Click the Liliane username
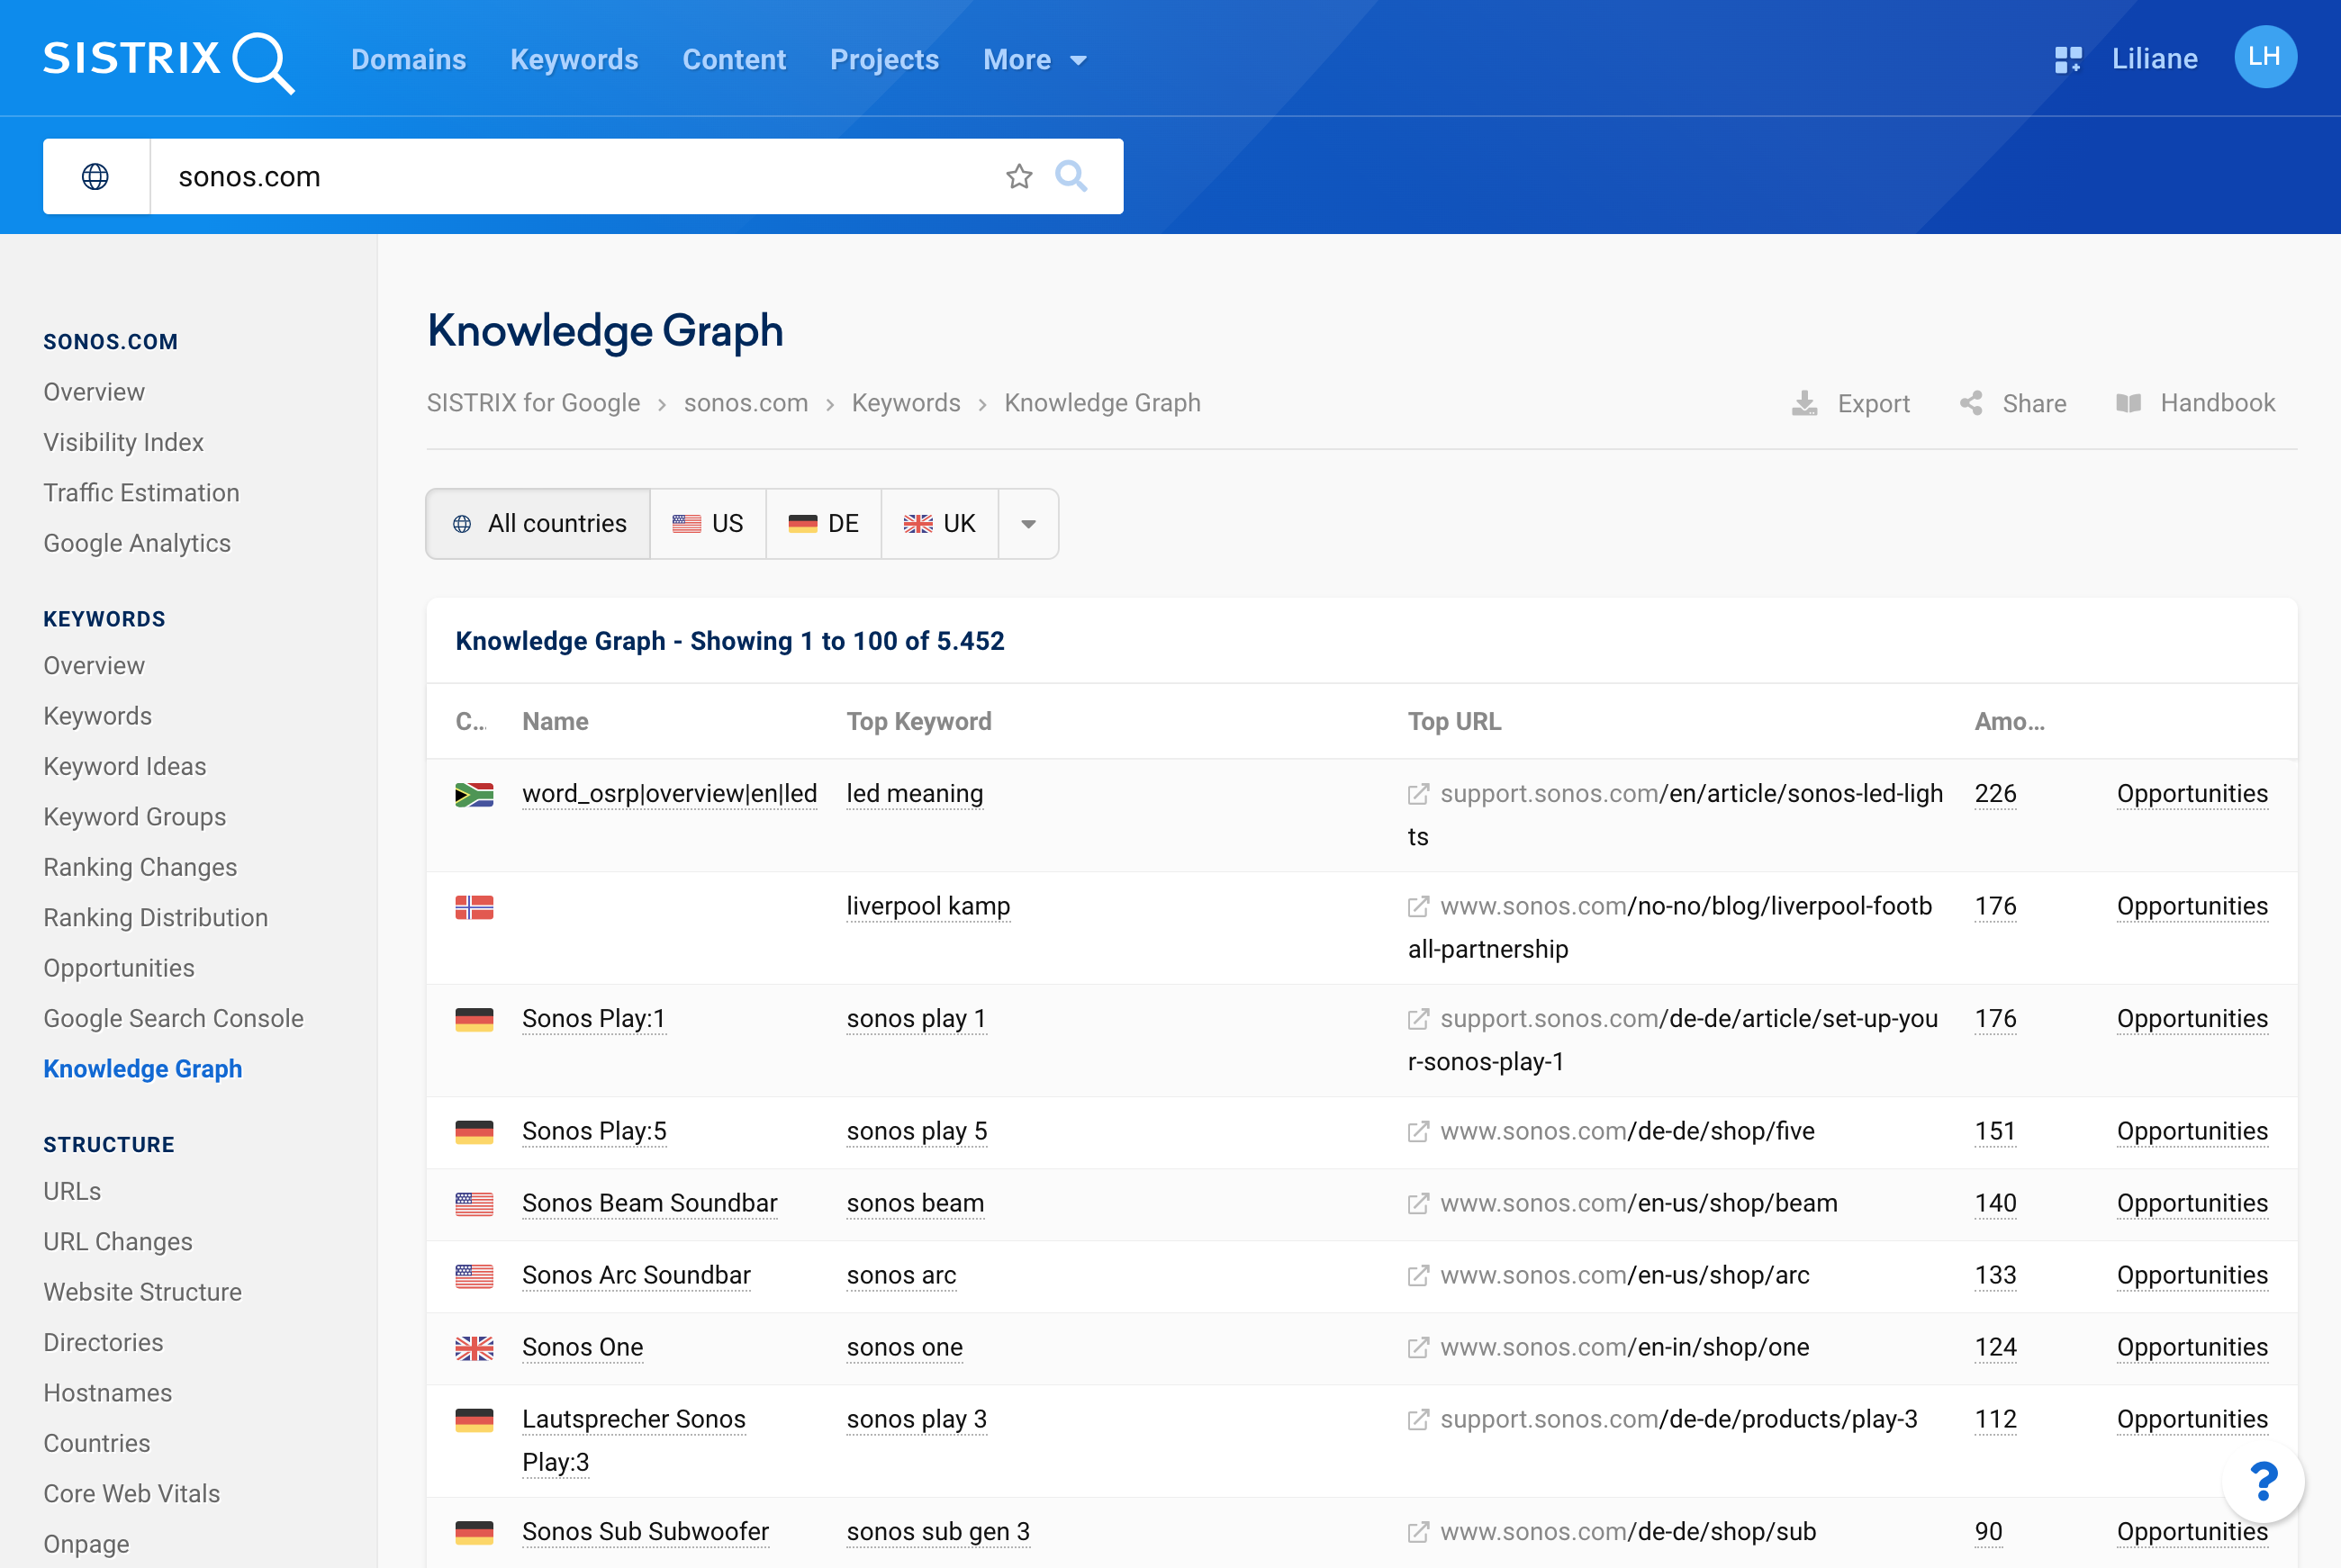The image size is (2341, 1568). click(2155, 59)
